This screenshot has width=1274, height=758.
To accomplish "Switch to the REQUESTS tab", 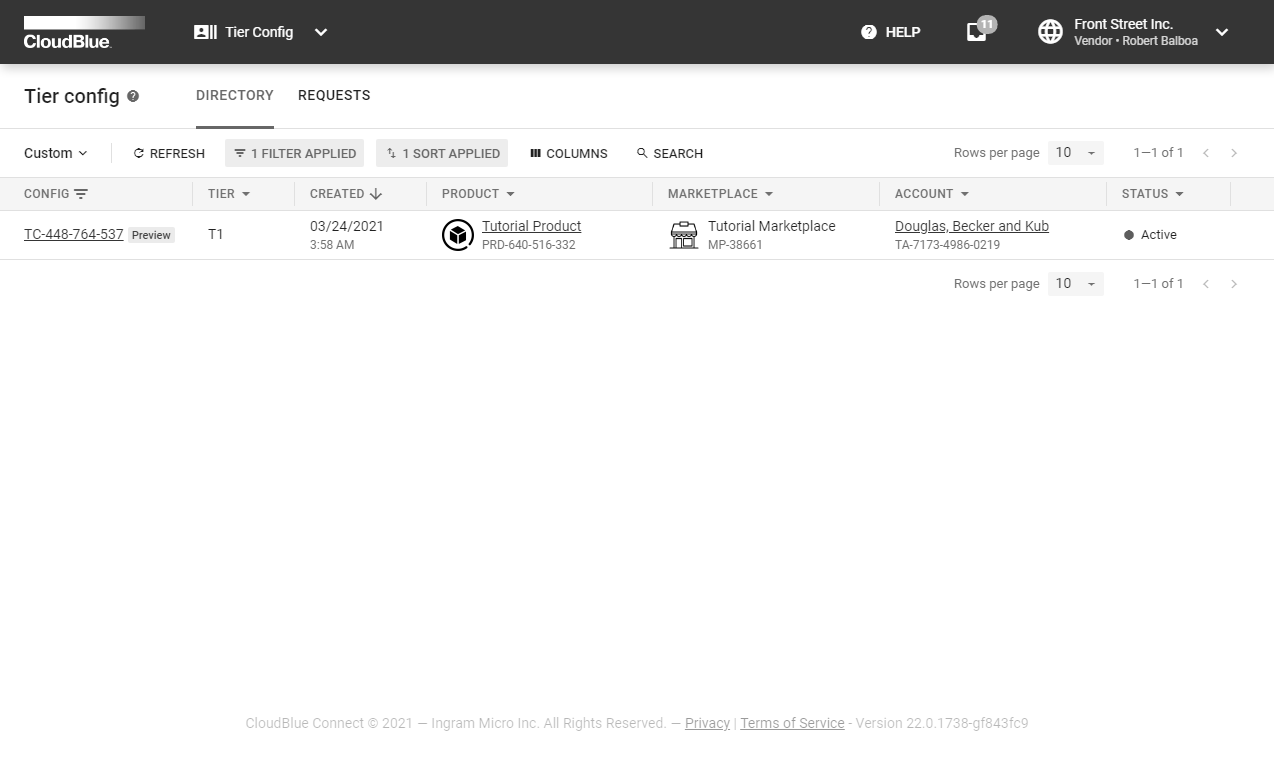I will 334,96.
